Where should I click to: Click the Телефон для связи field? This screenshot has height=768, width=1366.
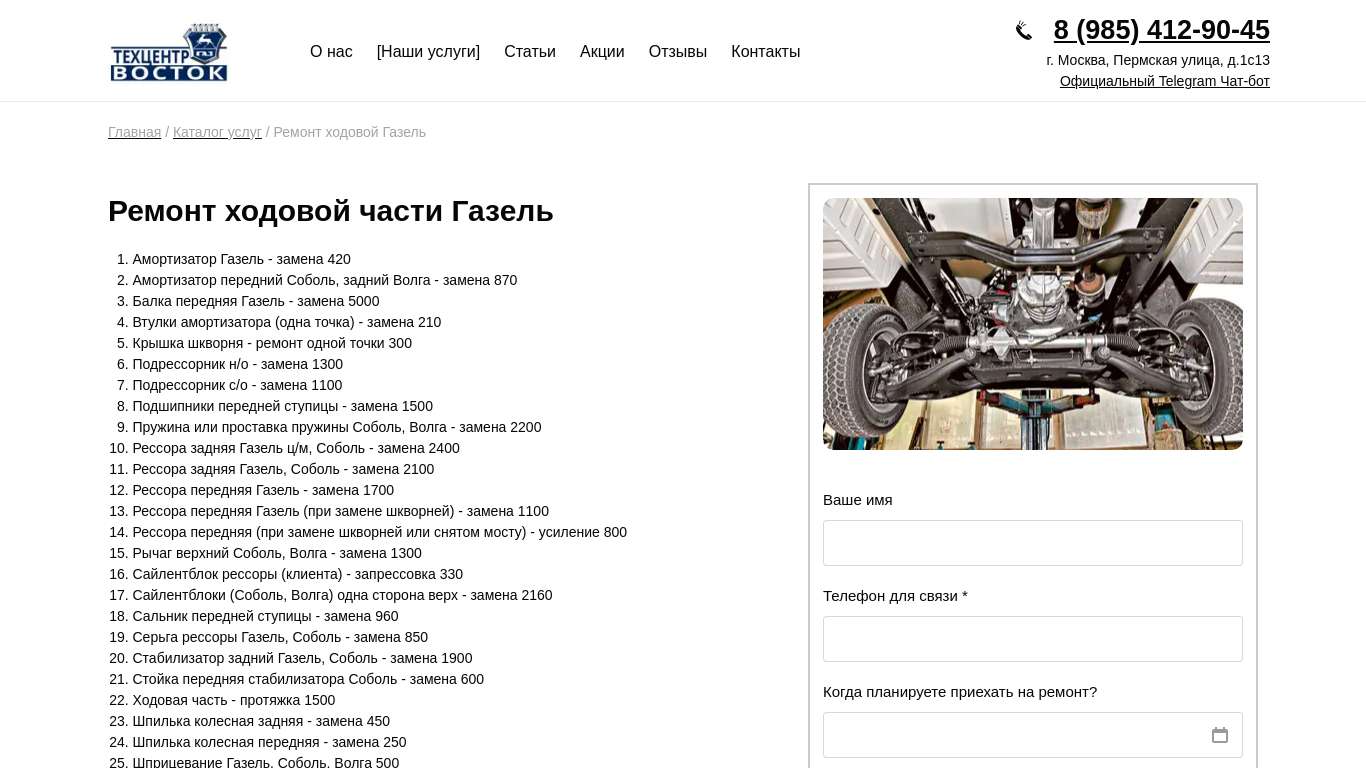[x=1032, y=639]
